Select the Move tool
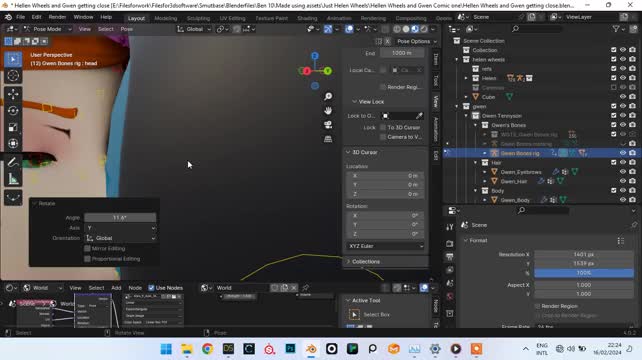The height and width of the screenshot is (360, 642). 13,94
